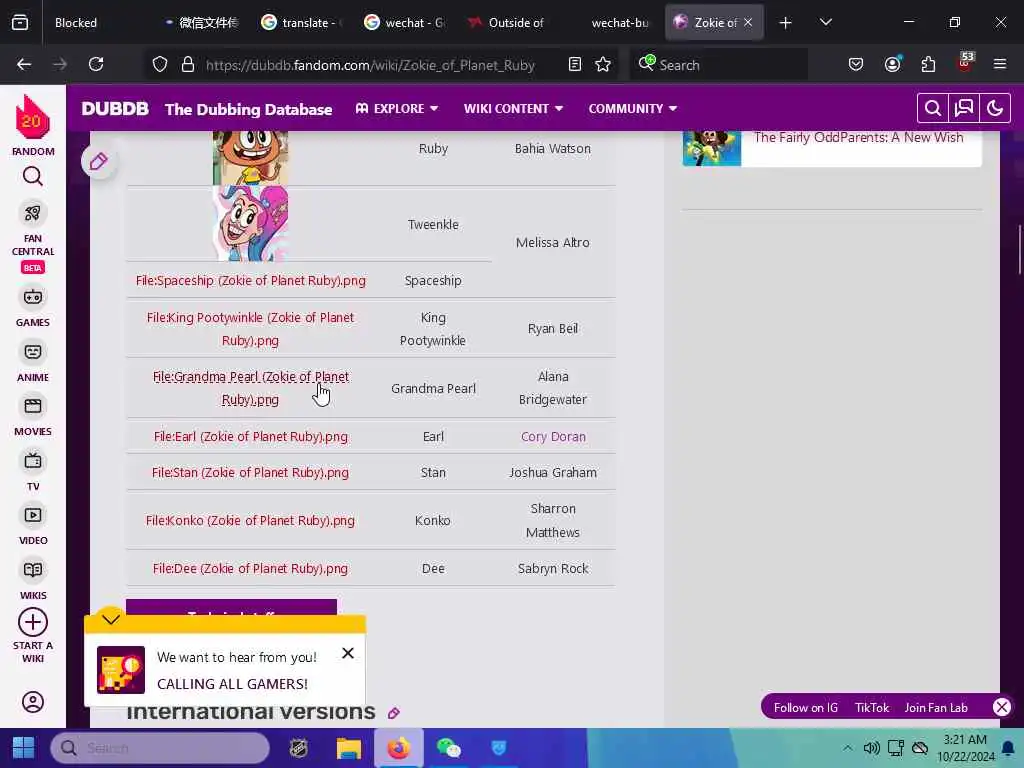Open Earl png file link
This screenshot has width=1024, height=768.
point(251,436)
